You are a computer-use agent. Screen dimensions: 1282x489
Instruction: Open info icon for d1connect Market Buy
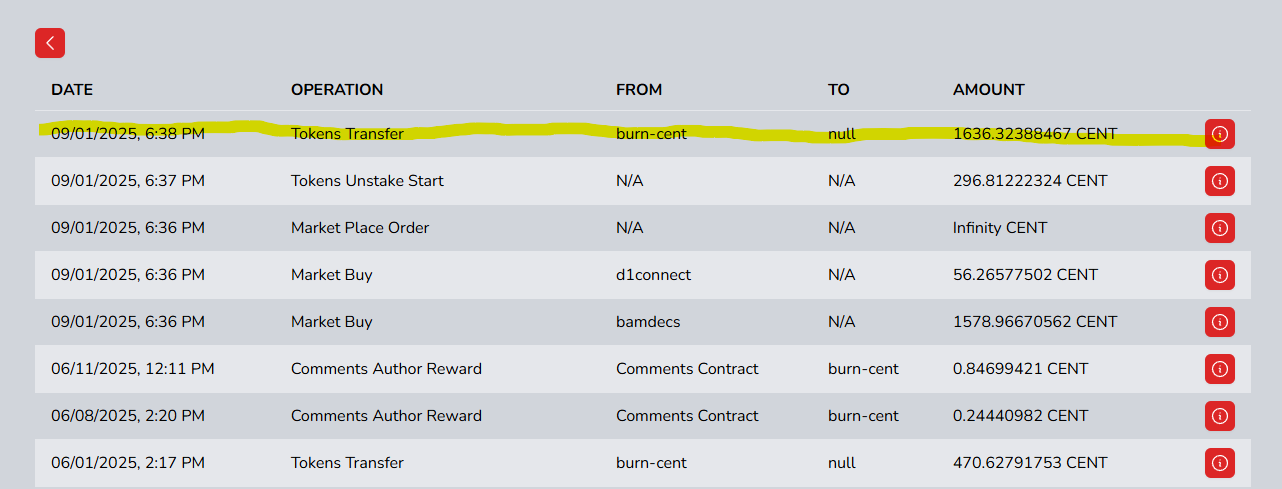click(1219, 275)
